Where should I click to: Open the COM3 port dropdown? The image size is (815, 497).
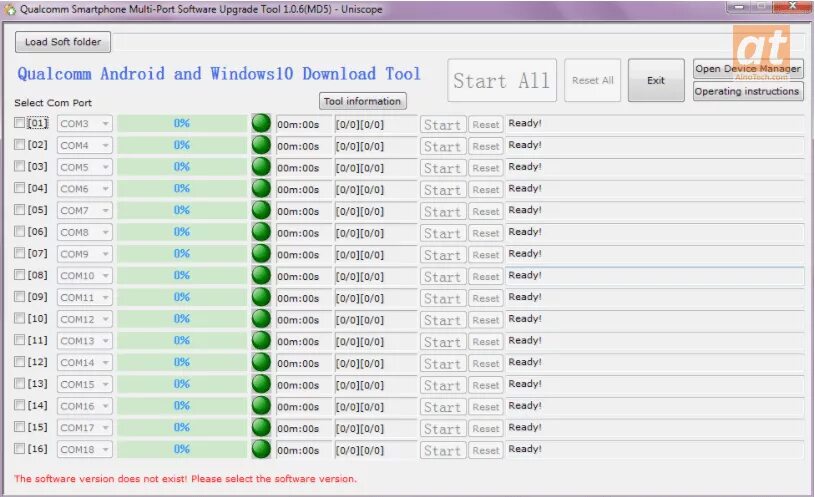[85, 124]
